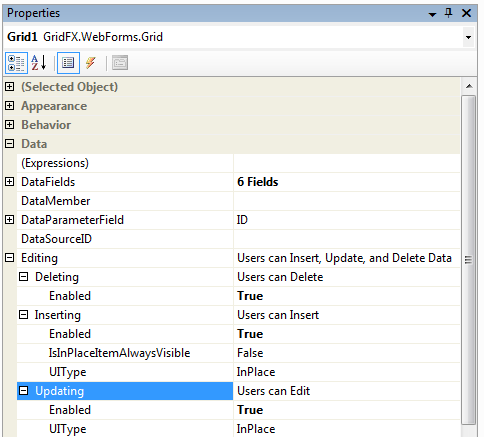
Task: Toggle auto-hide pin icon
Action: 449,13
